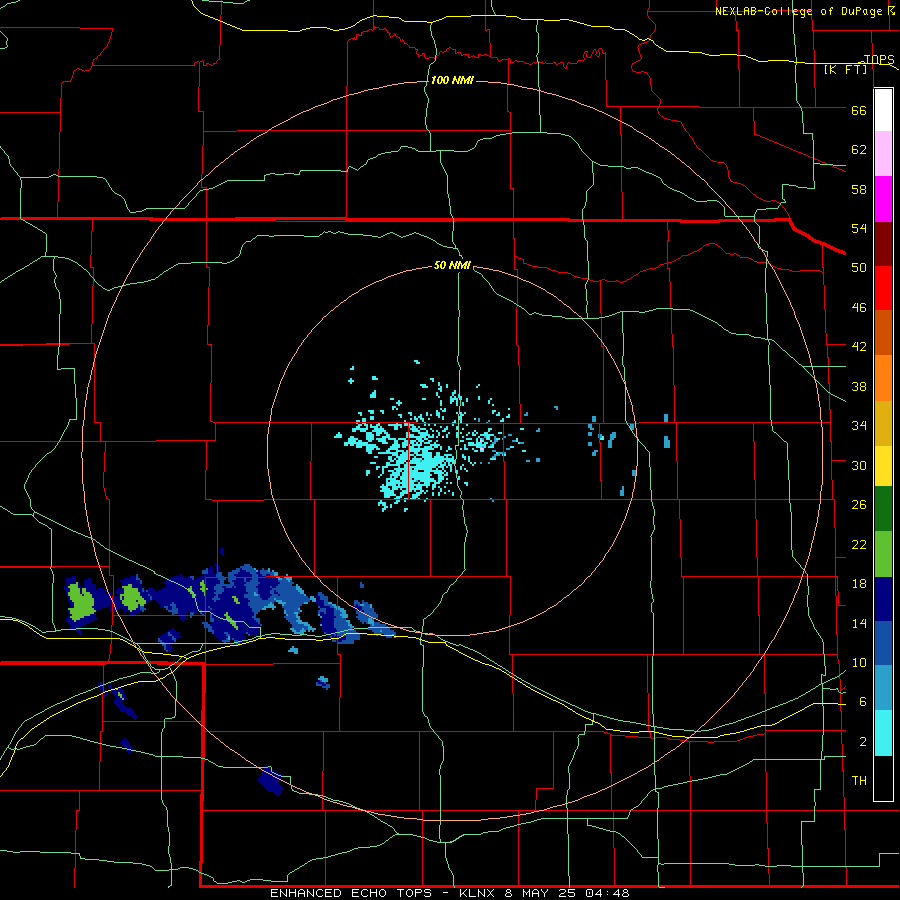Image resolution: width=900 pixels, height=900 pixels.
Task: Click the legend value '66'
Action: 859,111
